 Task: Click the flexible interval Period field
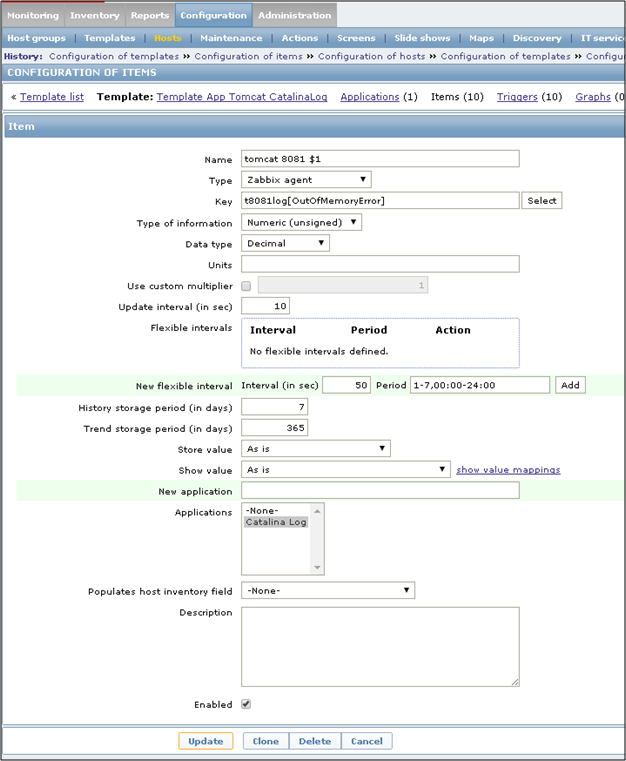coord(480,385)
